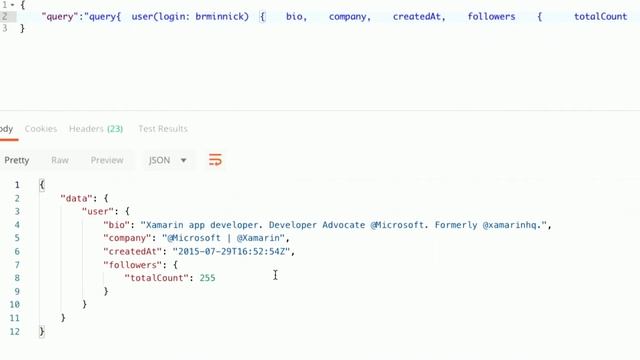The width and height of the screenshot is (640, 360).
Task: Click the "createdAt" key in response
Action: tap(132, 251)
